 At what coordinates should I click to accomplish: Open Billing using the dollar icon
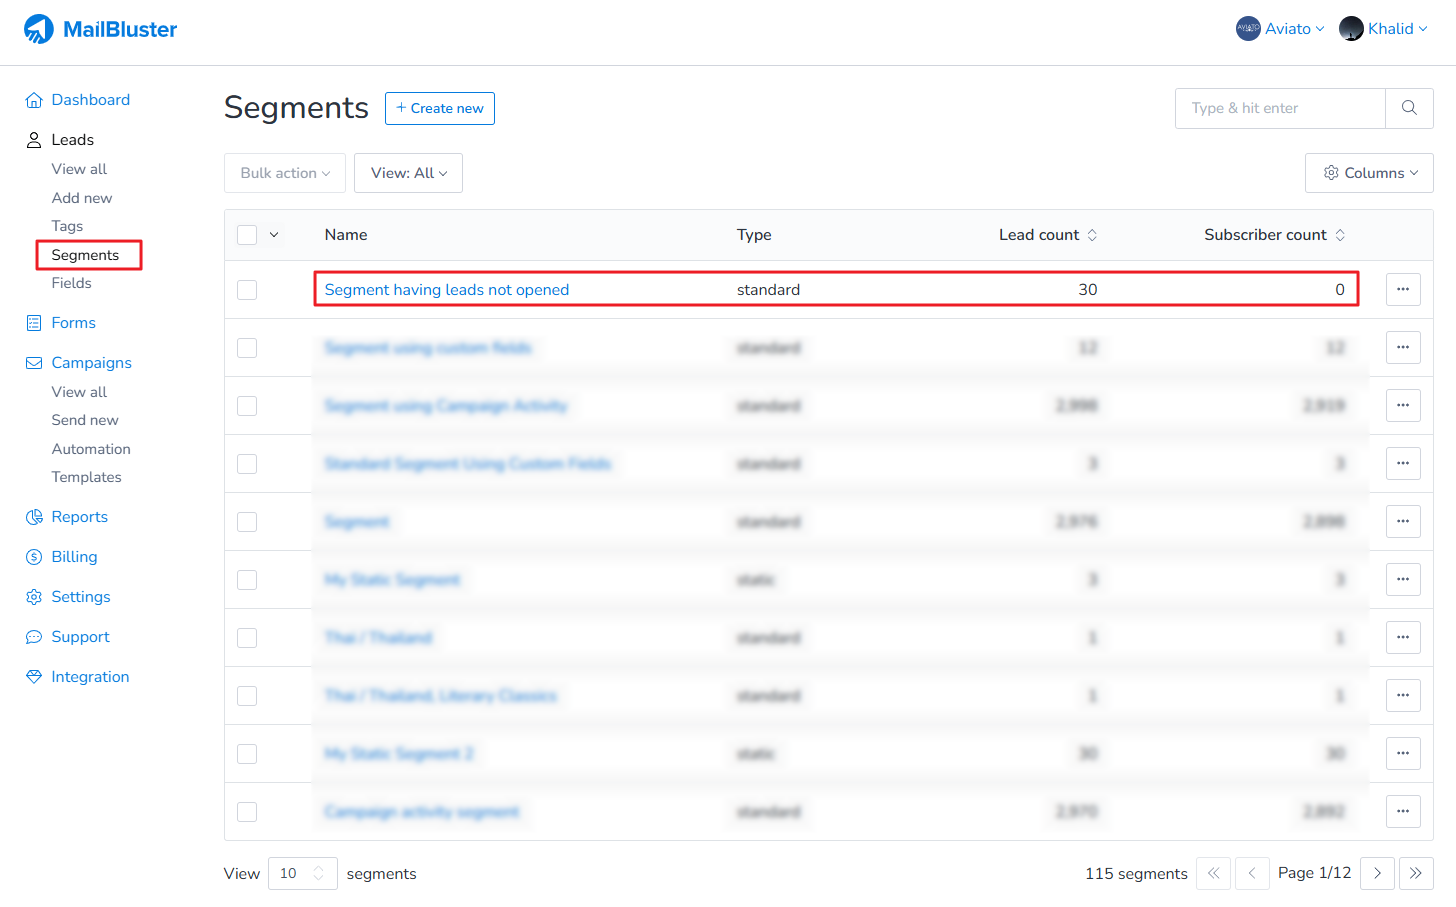(x=33, y=556)
